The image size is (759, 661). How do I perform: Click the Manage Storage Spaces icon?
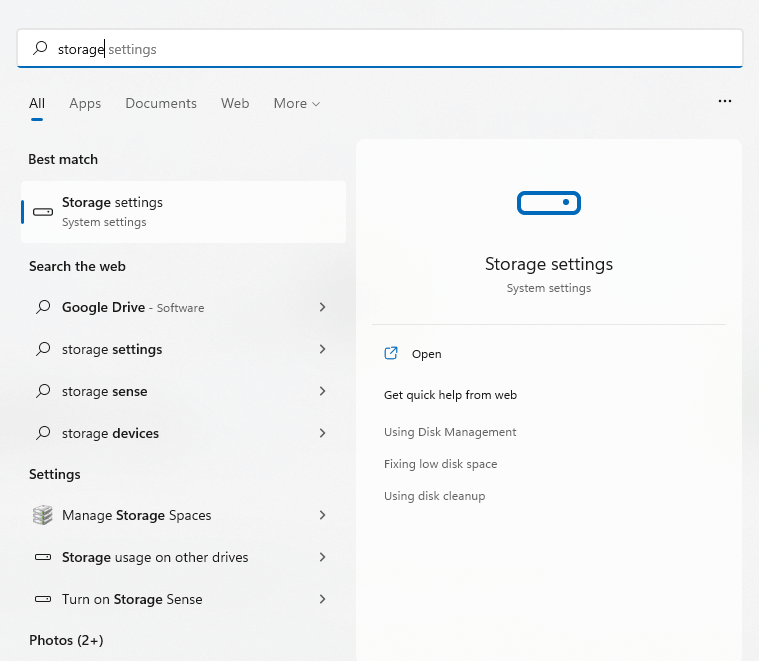(x=42, y=515)
